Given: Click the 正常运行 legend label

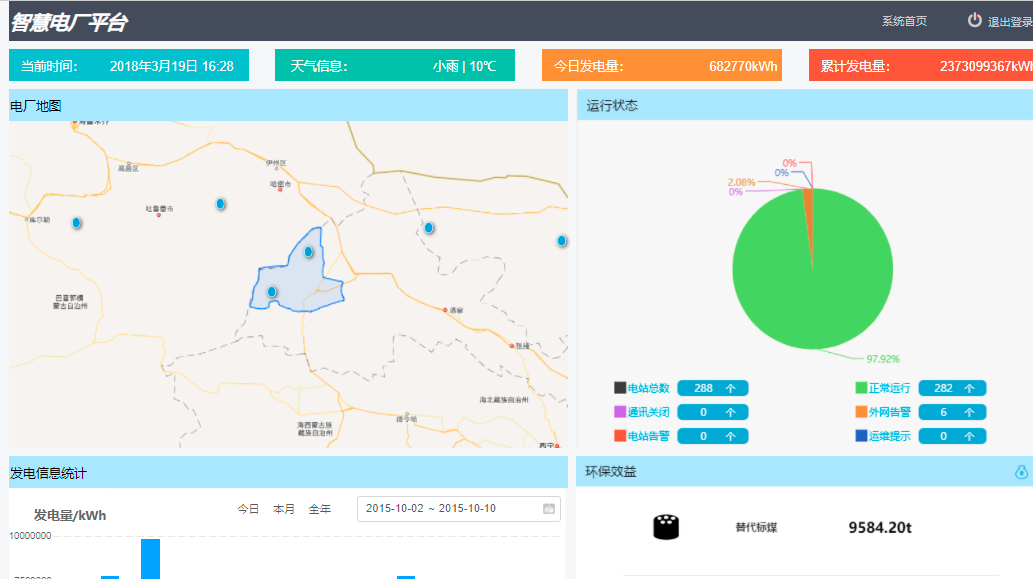Looking at the screenshot, I should (x=889, y=389).
